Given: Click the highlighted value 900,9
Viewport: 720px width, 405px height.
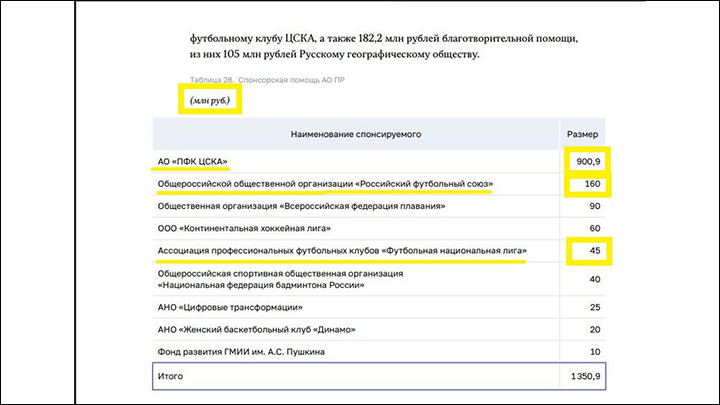Looking at the screenshot, I should pyautogui.click(x=586, y=162).
